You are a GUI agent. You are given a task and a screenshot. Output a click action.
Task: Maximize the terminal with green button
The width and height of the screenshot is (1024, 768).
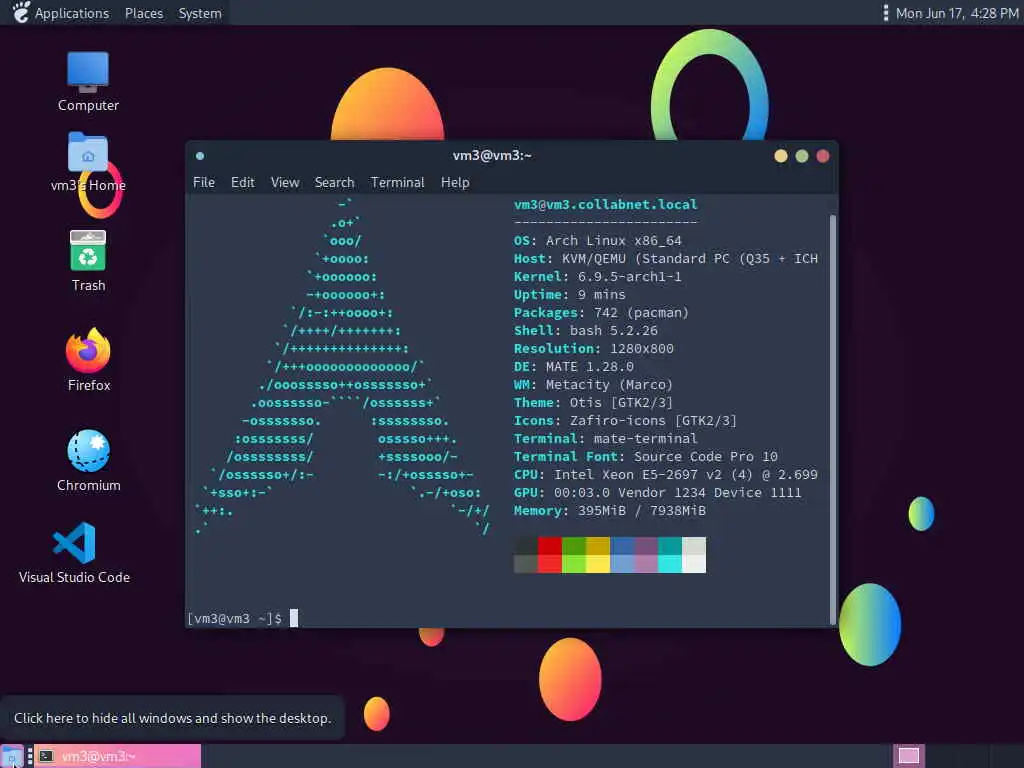tap(802, 156)
